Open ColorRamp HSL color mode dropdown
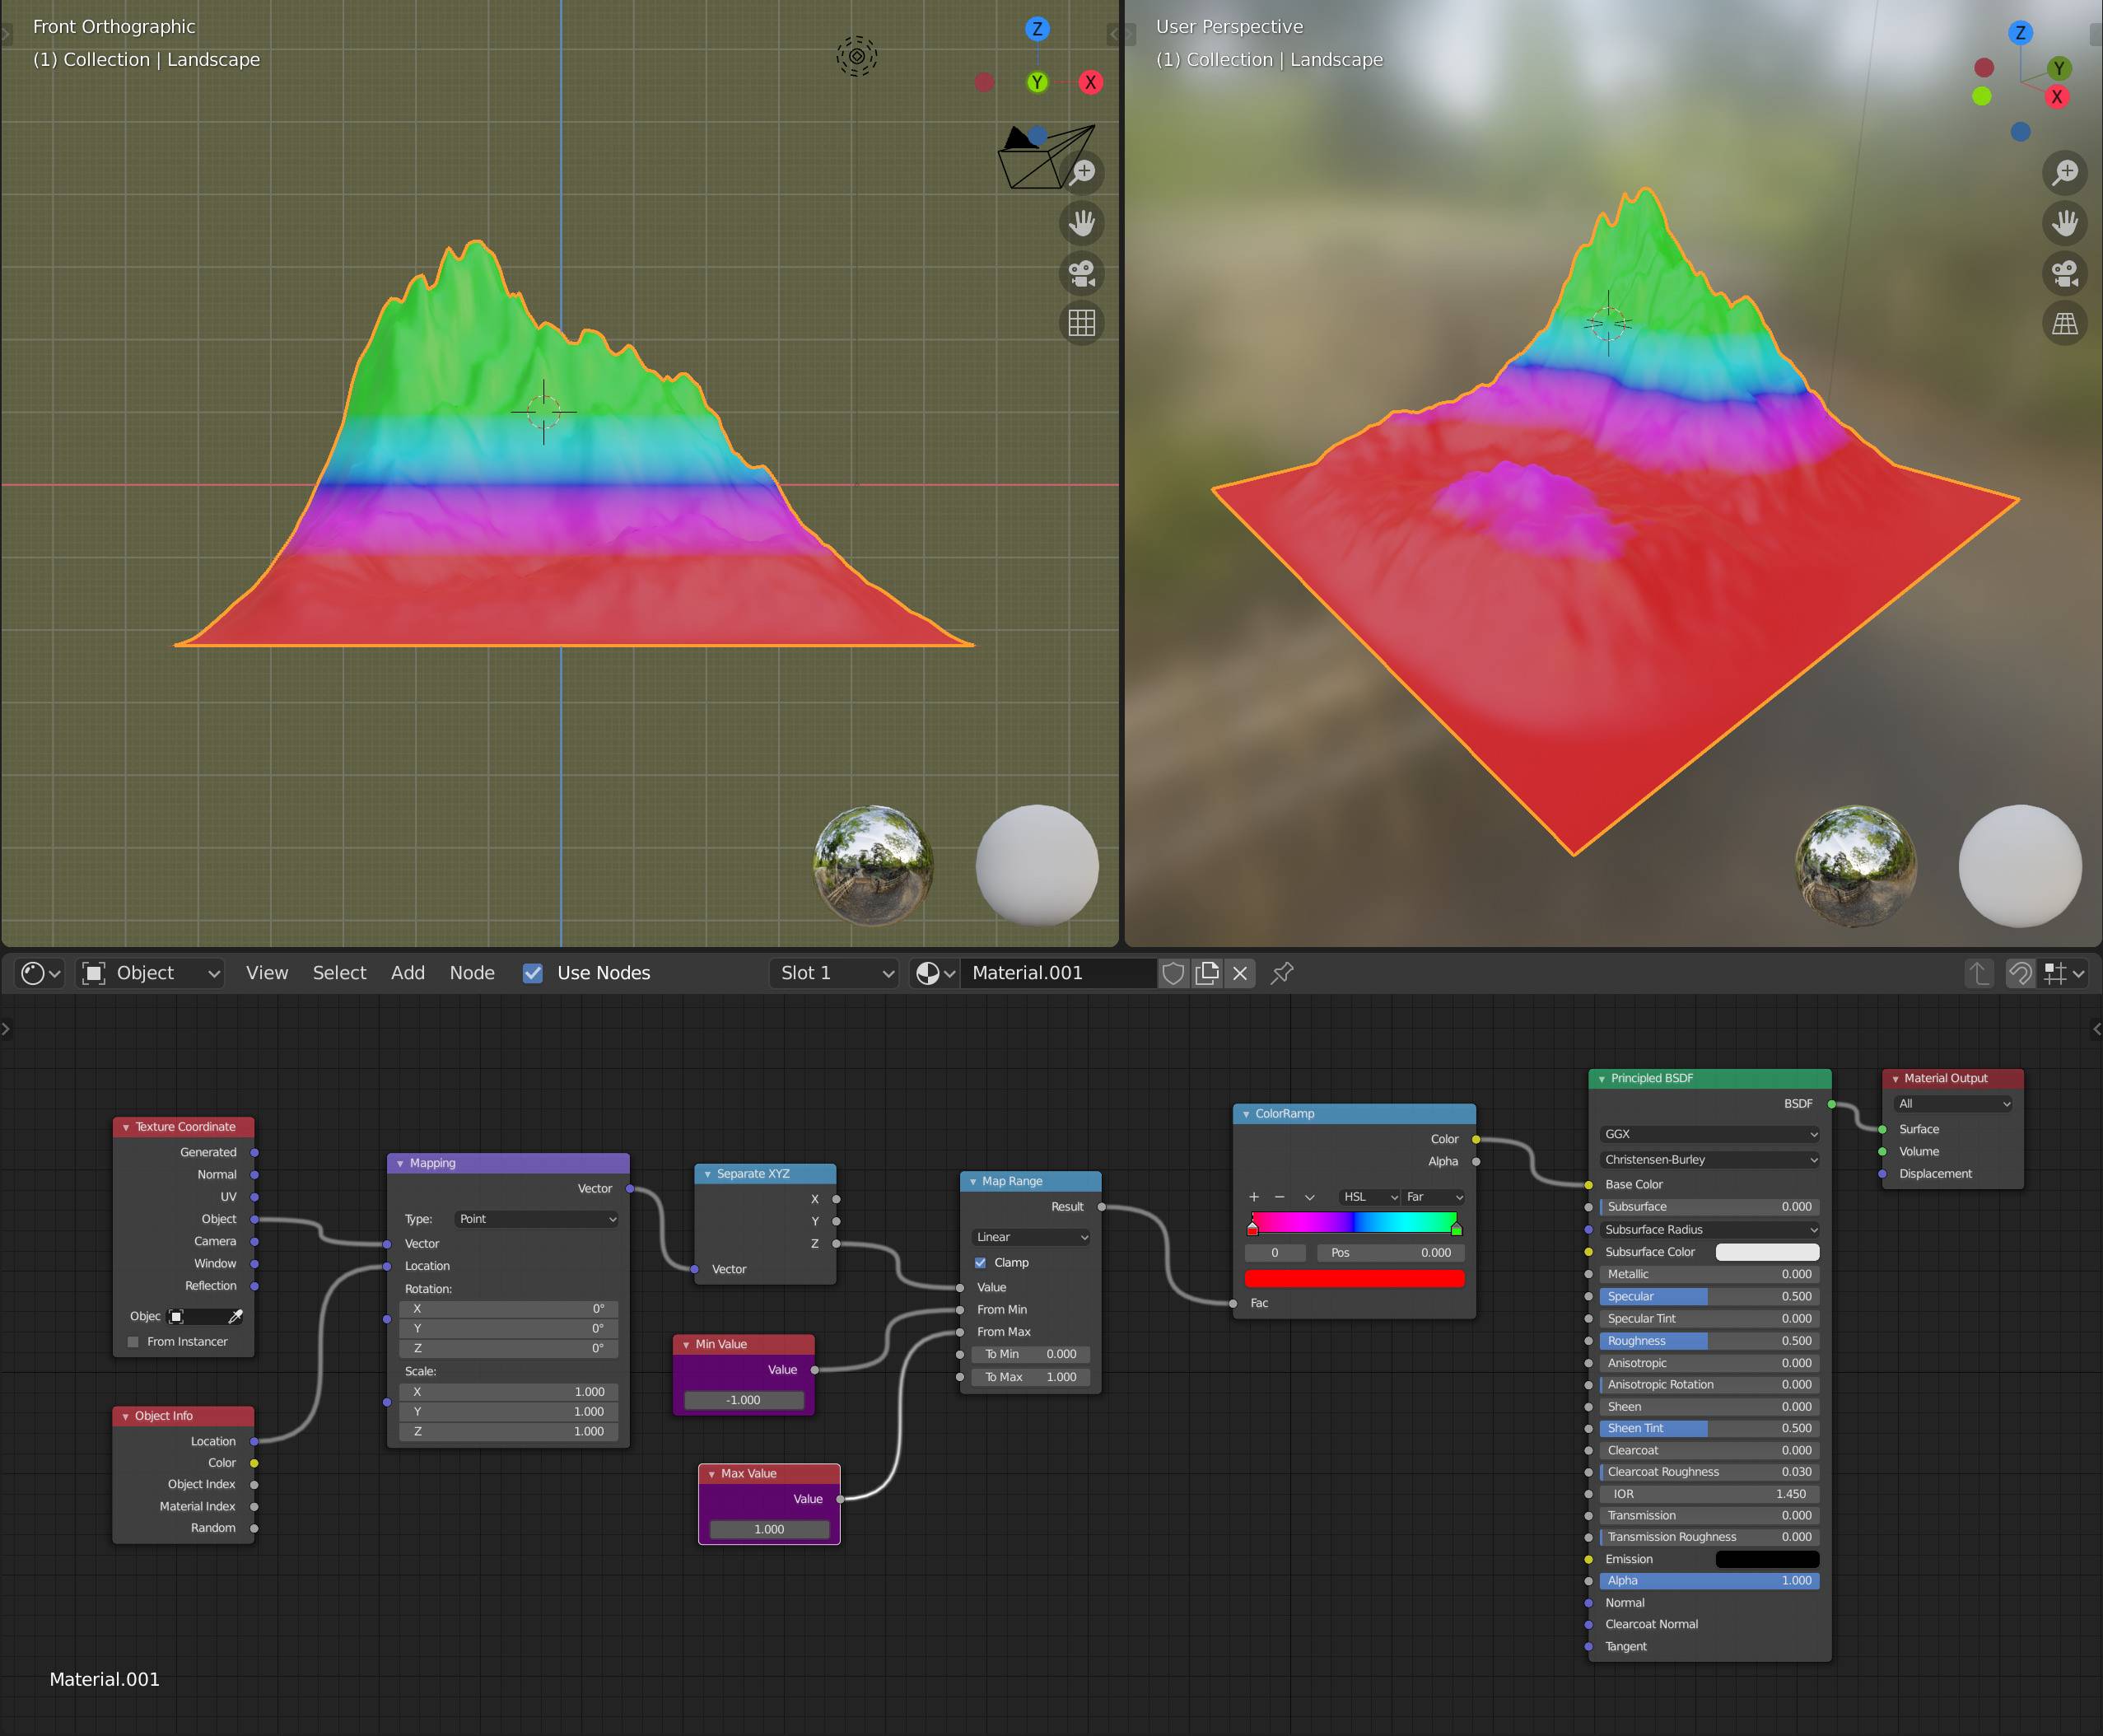The height and width of the screenshot is (1736, 2103). pos(1369,1197)
